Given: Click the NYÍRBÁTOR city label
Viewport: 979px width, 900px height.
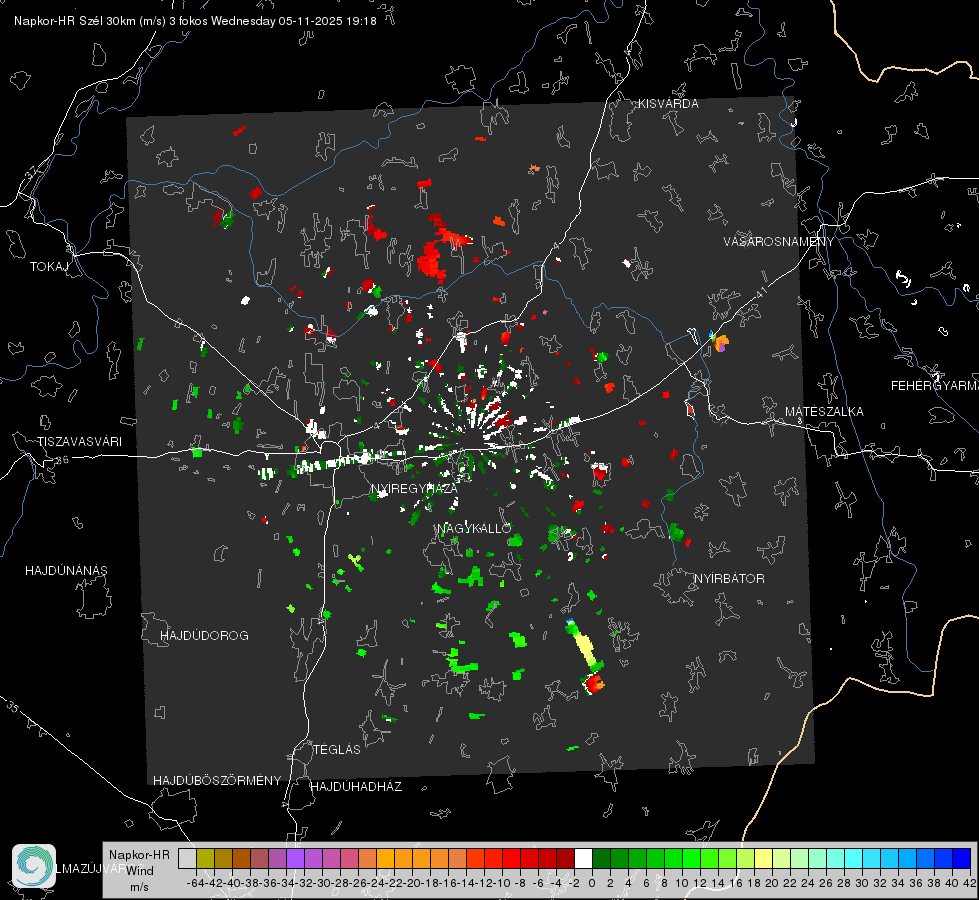Looking at the screenshot, I should coord(729,579).
